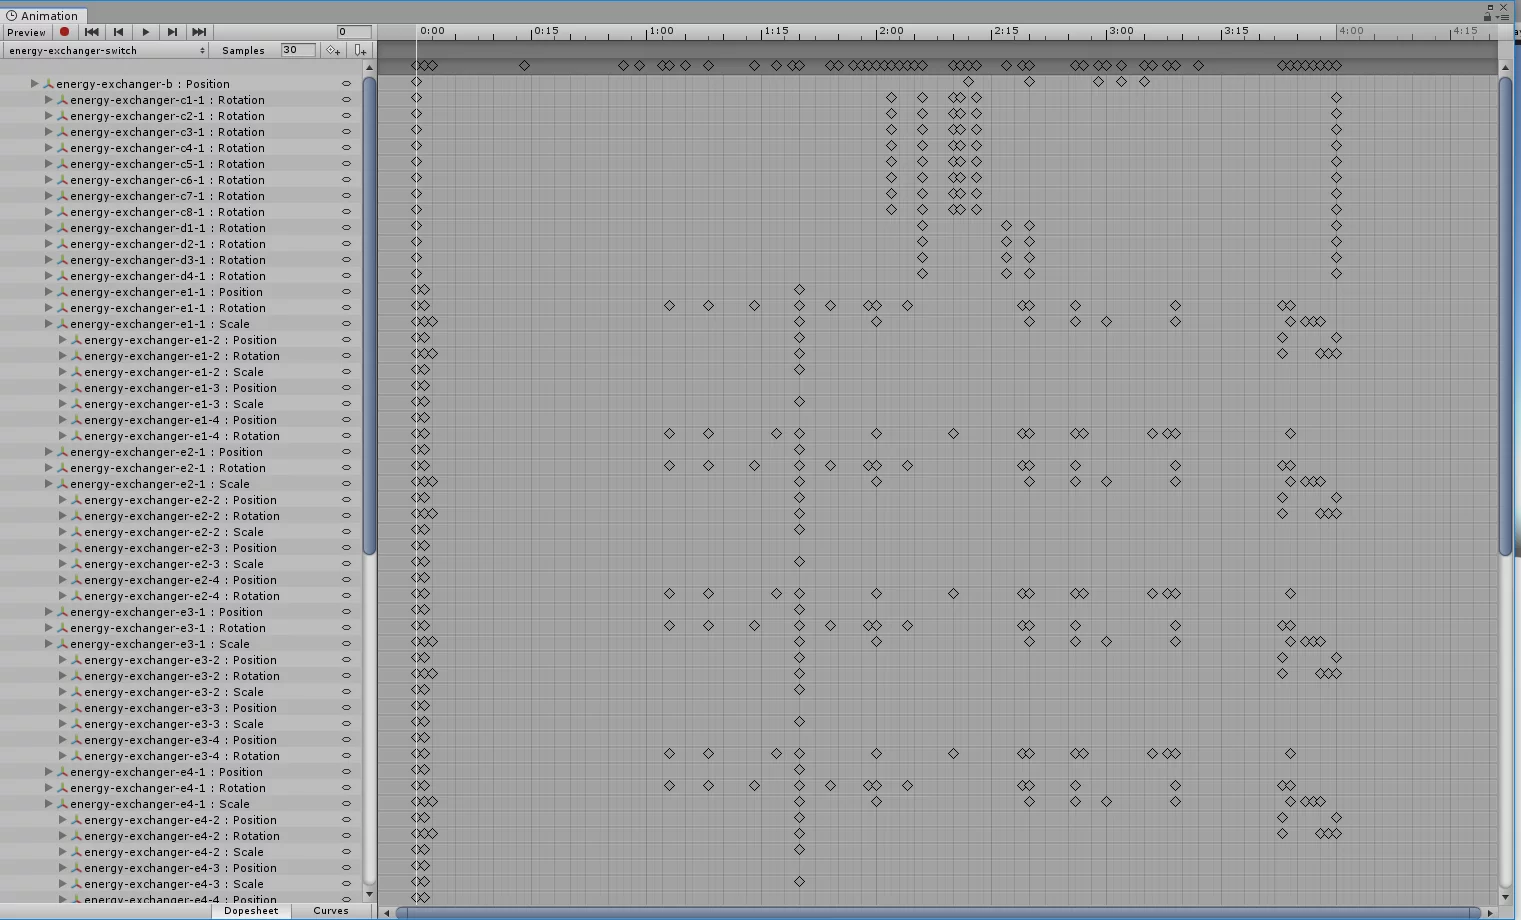Open property menu for energy-exchanger-c3-1 Rotation
Screen dimensions: 1521x920
tap(347, 132)
